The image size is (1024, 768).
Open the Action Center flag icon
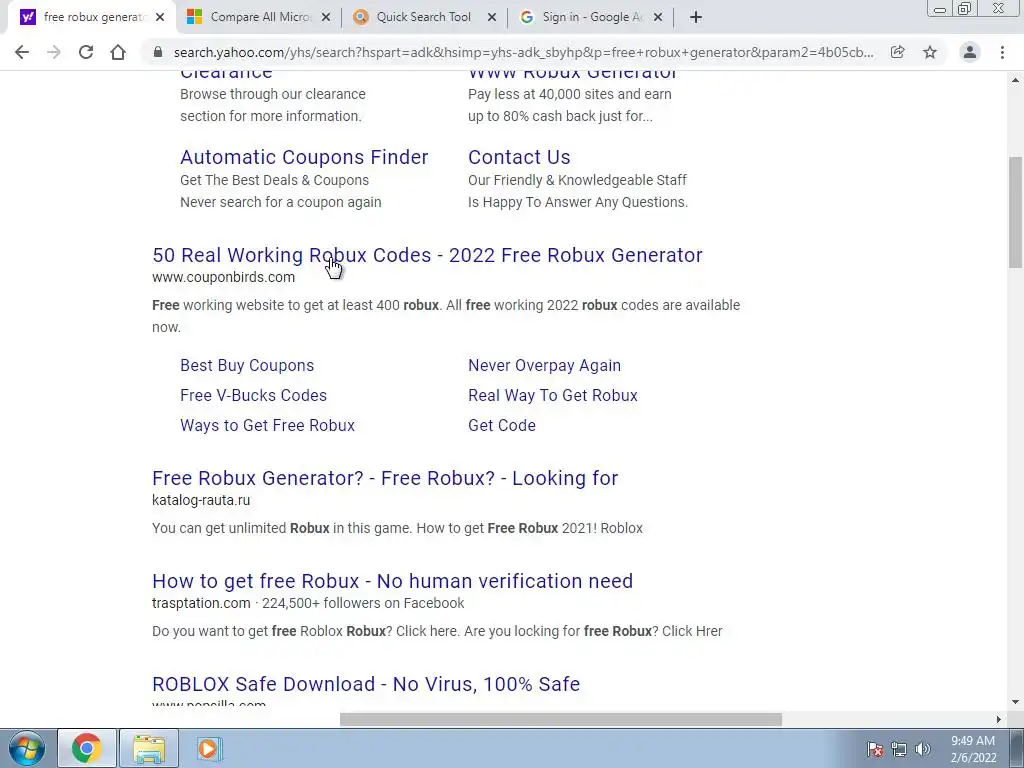[x=875, y=749]
